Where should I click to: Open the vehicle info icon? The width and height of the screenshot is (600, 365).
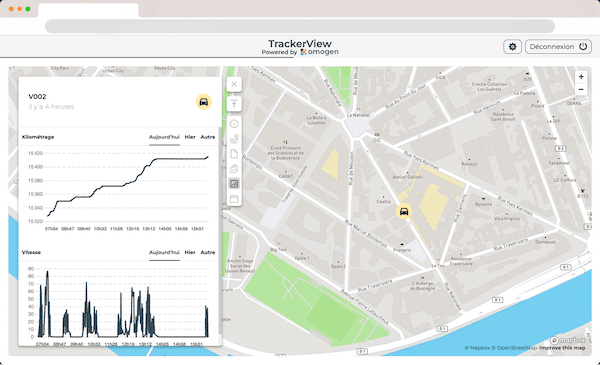coord(234,124)
